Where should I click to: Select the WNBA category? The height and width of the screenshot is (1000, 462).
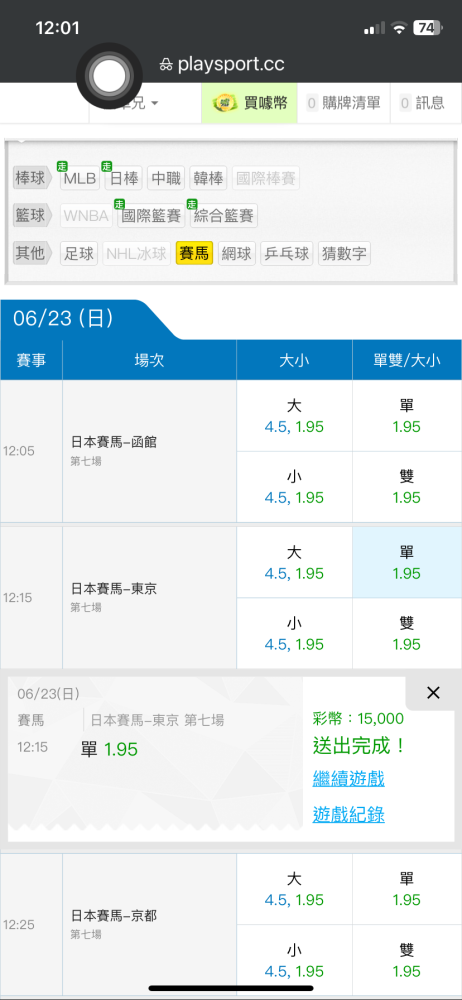click(86, 216)
